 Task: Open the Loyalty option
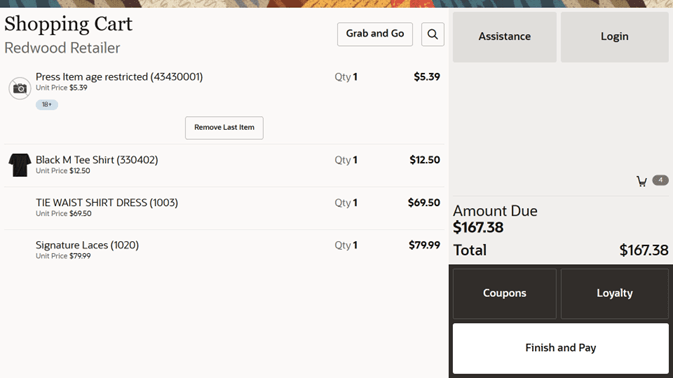pyautogui.click(x=614, y=293)
